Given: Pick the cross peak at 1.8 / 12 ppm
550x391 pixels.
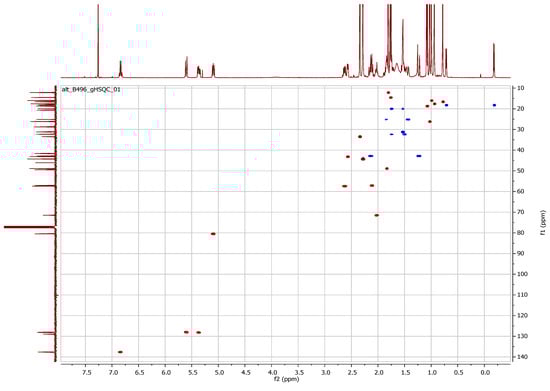Looking at the screenshot, I should coord(388,93).
